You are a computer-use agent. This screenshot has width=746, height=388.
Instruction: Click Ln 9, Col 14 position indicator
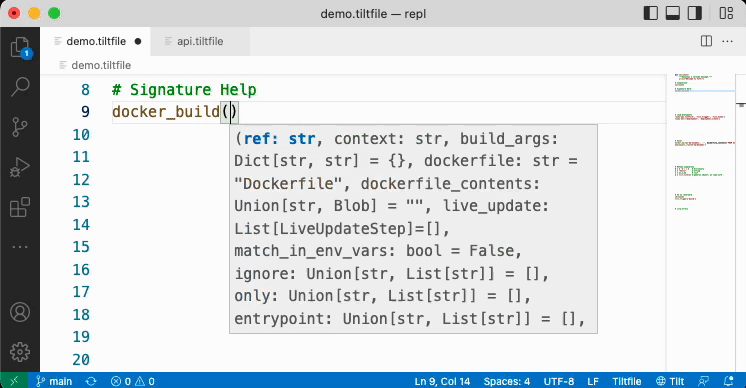click(442, 381)
